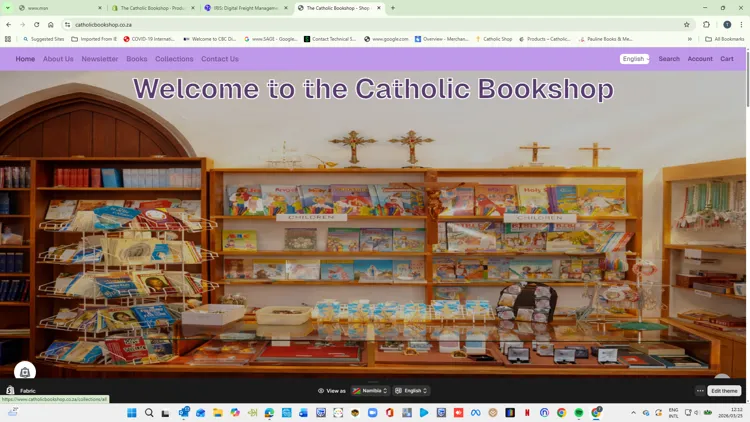Click the browser reload page icon
Image resolution: width=750 pixels, height=422 pixels.
(37, 24)
